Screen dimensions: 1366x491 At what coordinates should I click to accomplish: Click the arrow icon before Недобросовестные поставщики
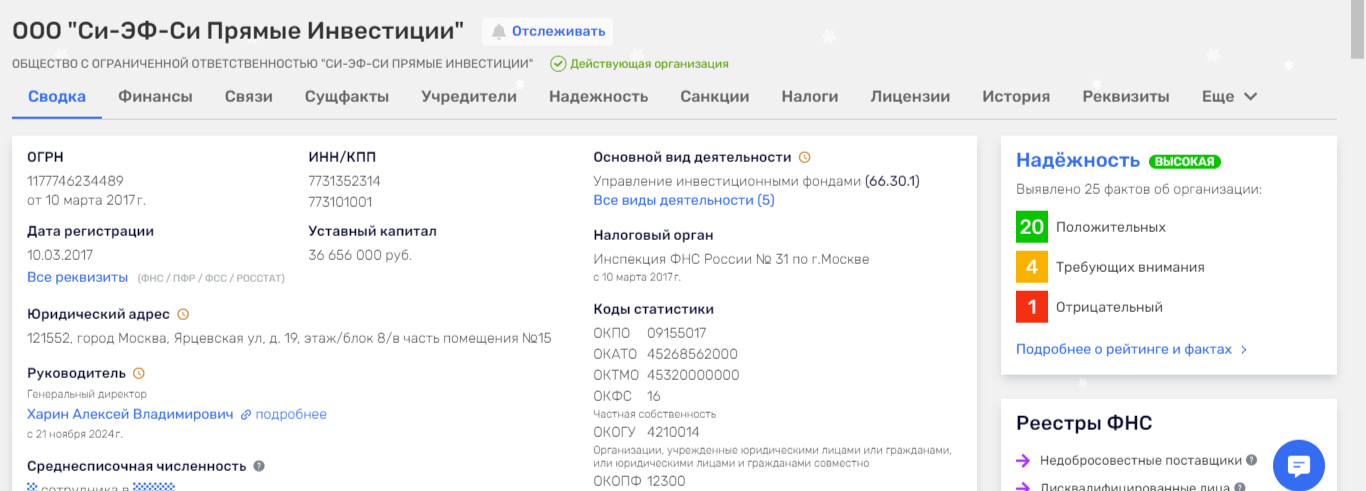pos(1023,461)
